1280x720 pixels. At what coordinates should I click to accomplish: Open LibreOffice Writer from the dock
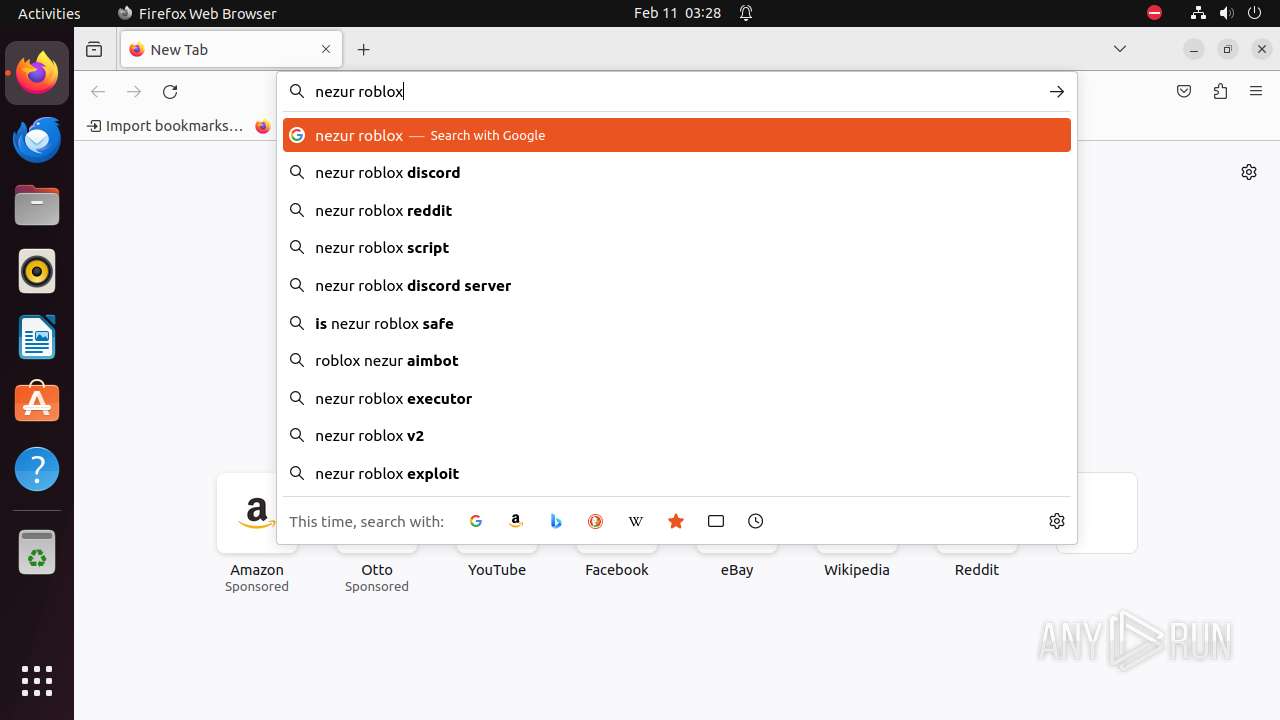[37, 337]
